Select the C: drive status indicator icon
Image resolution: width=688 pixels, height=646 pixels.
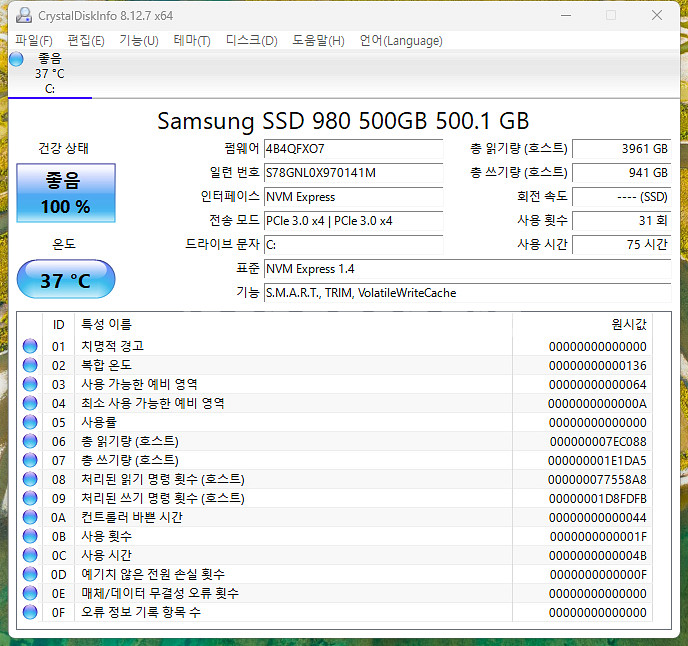pyautogui.click(x=16, y=59)
